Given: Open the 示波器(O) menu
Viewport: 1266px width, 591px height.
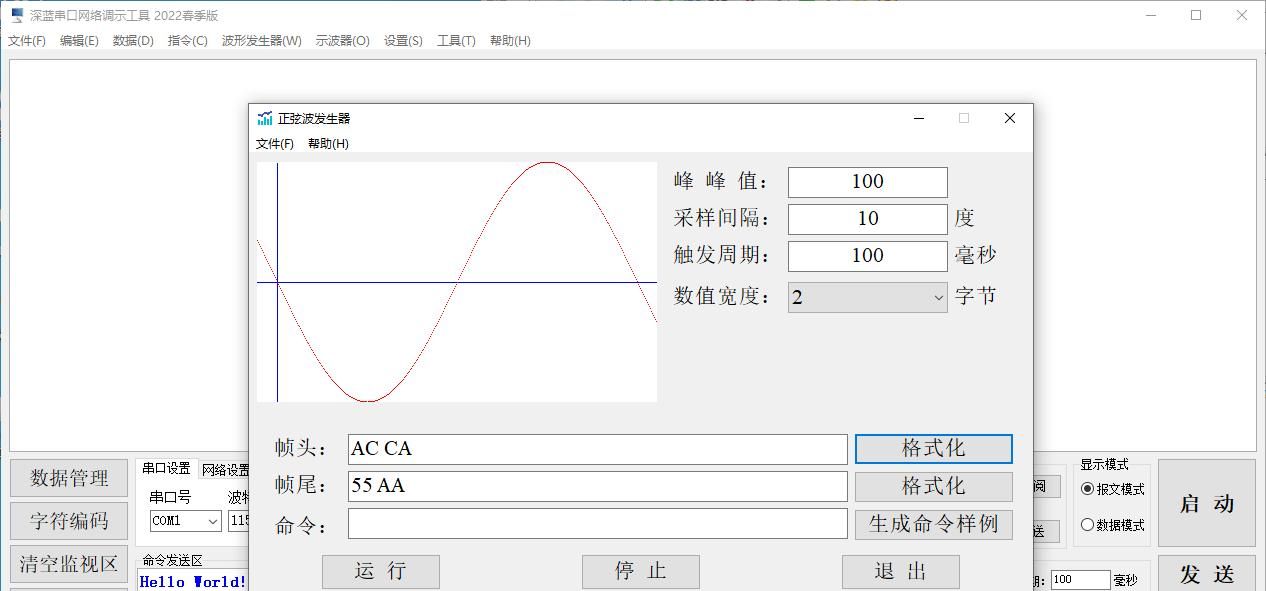Looking at the screenshot, I should (343, 41).
